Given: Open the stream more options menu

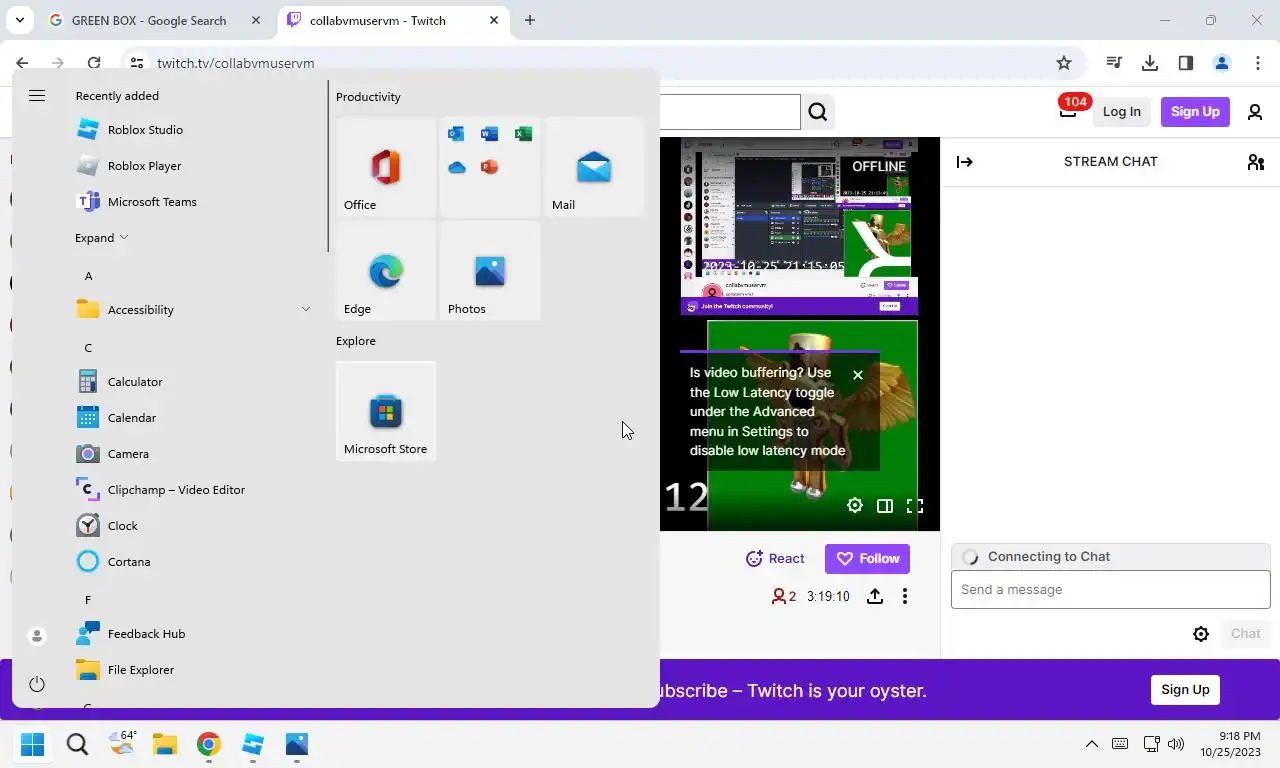Looking at the screenshot, I should pos(905,596).
